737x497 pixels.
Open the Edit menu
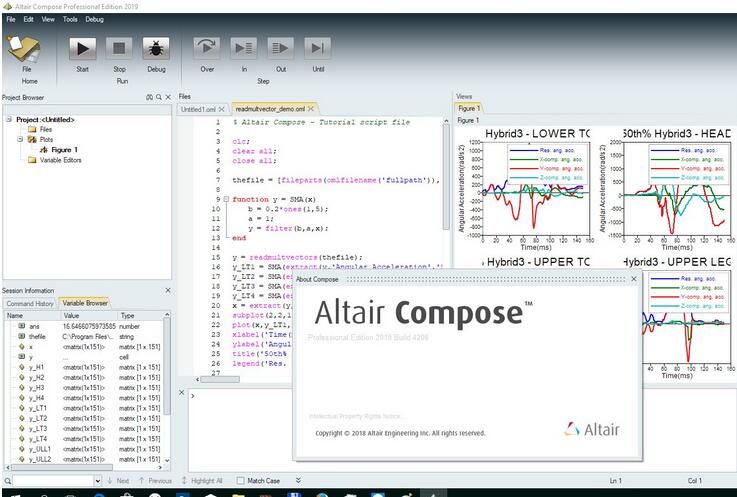pos(29,19)
